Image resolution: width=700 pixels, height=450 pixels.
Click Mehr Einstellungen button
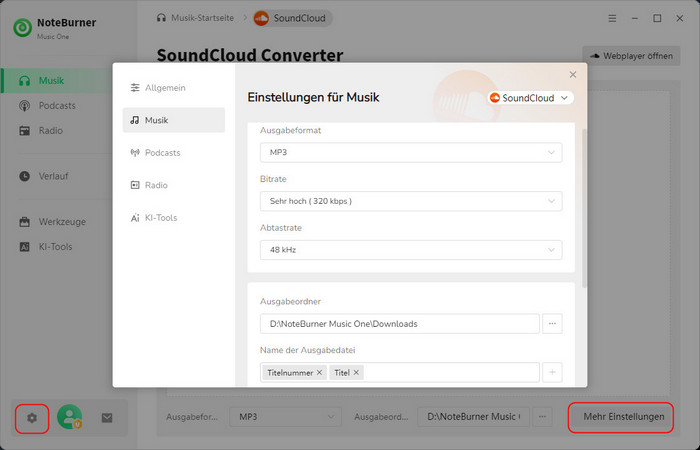click(x=623, y=416)
